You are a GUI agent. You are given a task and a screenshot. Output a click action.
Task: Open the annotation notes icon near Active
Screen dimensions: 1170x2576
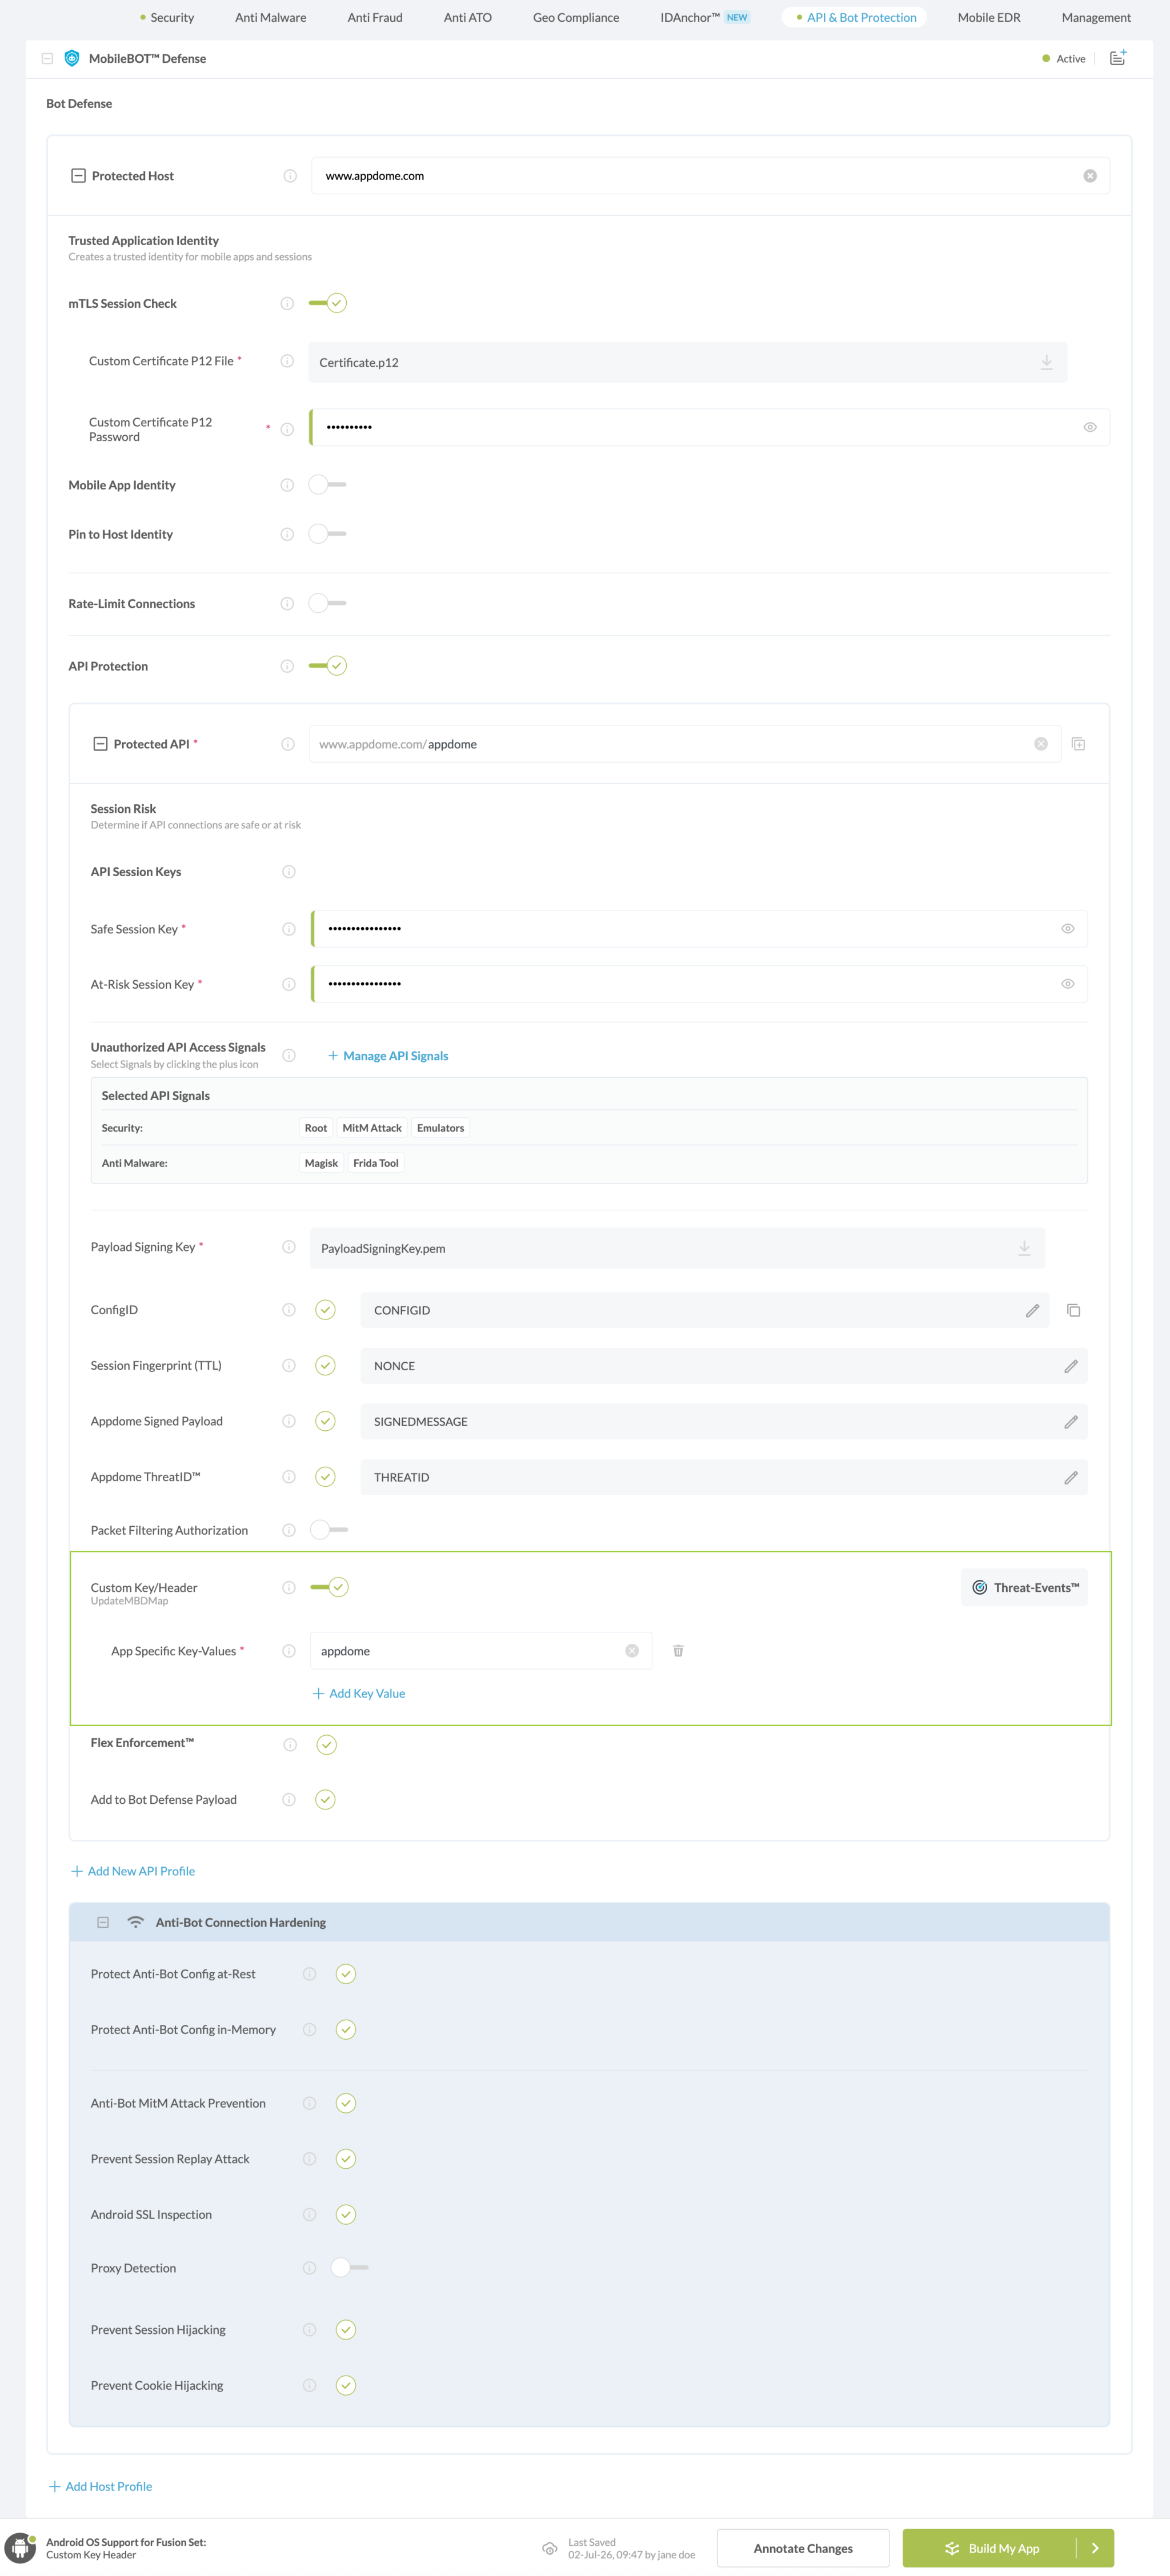(x=1118, y=58)
